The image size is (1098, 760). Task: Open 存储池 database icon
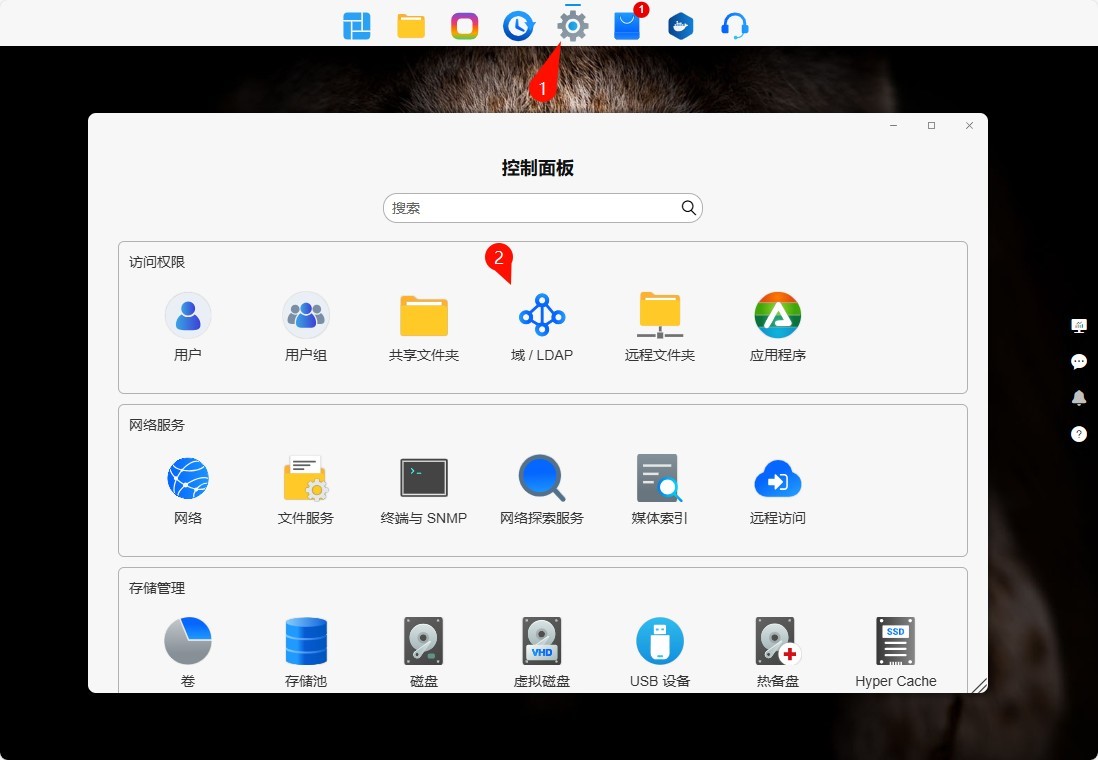[x=306, y=641]
